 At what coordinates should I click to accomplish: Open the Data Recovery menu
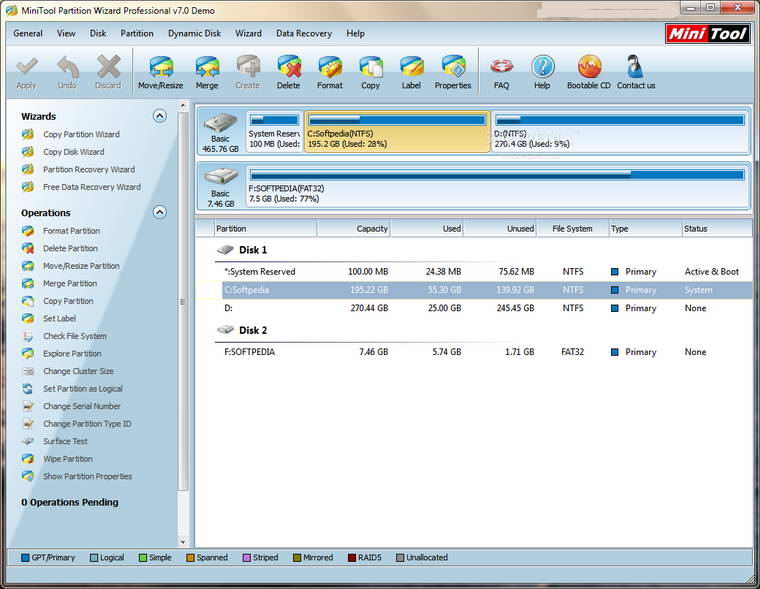click(304, 33)
